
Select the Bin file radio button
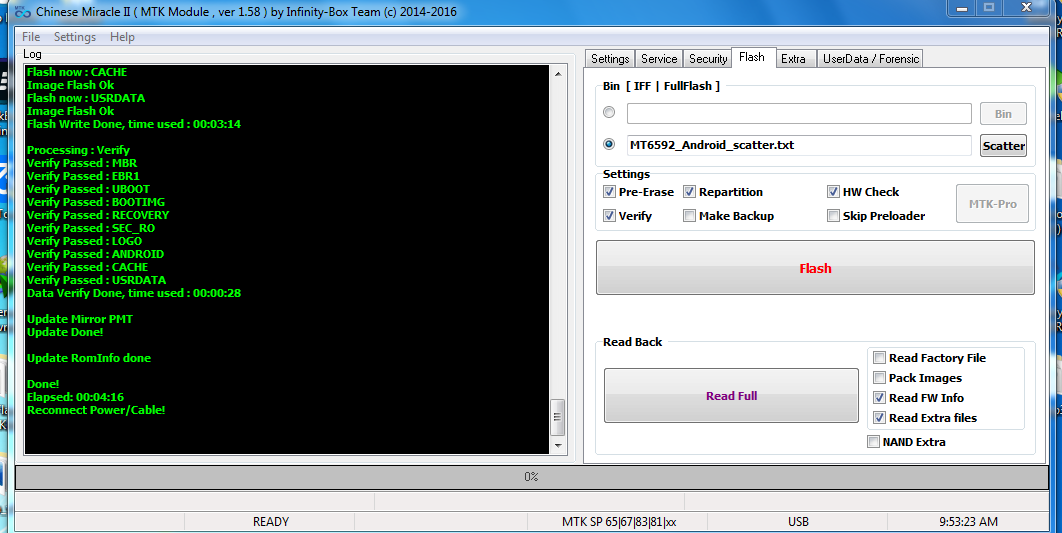pyautogui.click(x=609, y=112)
